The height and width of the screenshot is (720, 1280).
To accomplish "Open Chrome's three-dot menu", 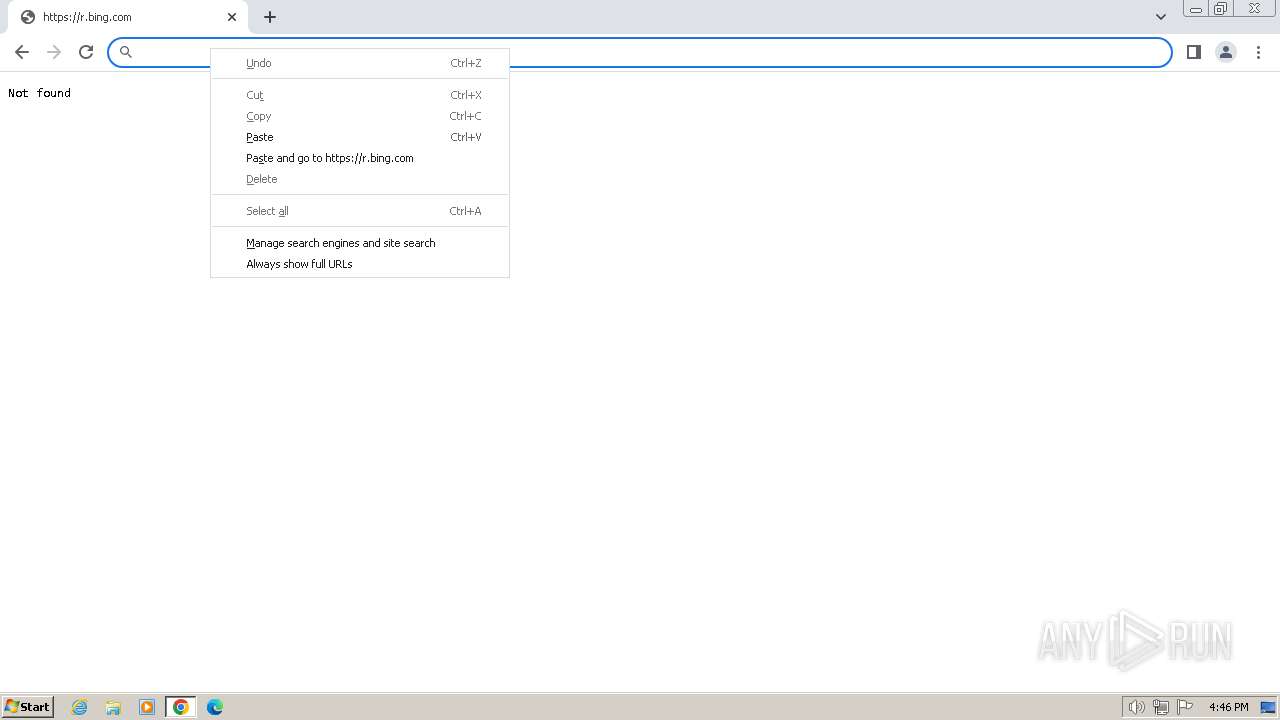I will pos(1258,52).
